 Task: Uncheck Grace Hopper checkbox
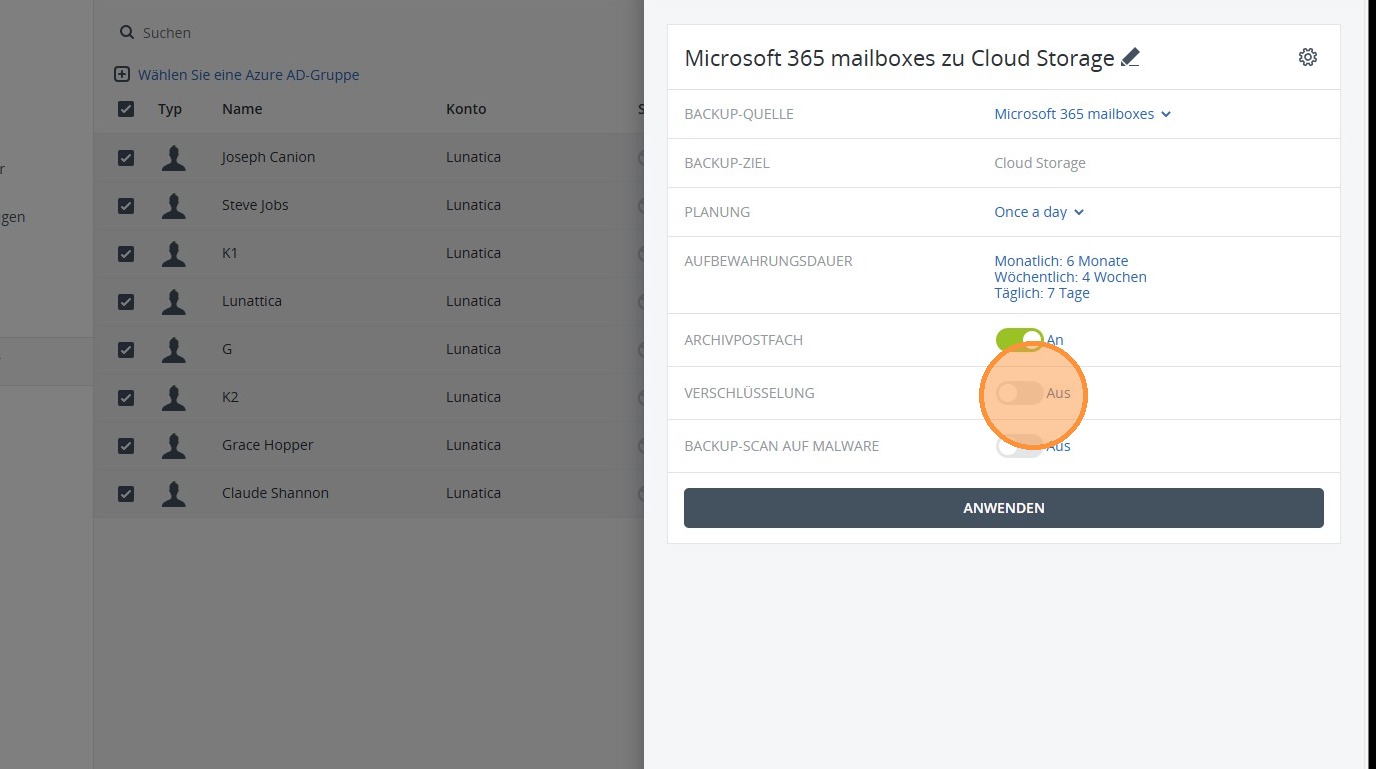[x=126, y=445]
